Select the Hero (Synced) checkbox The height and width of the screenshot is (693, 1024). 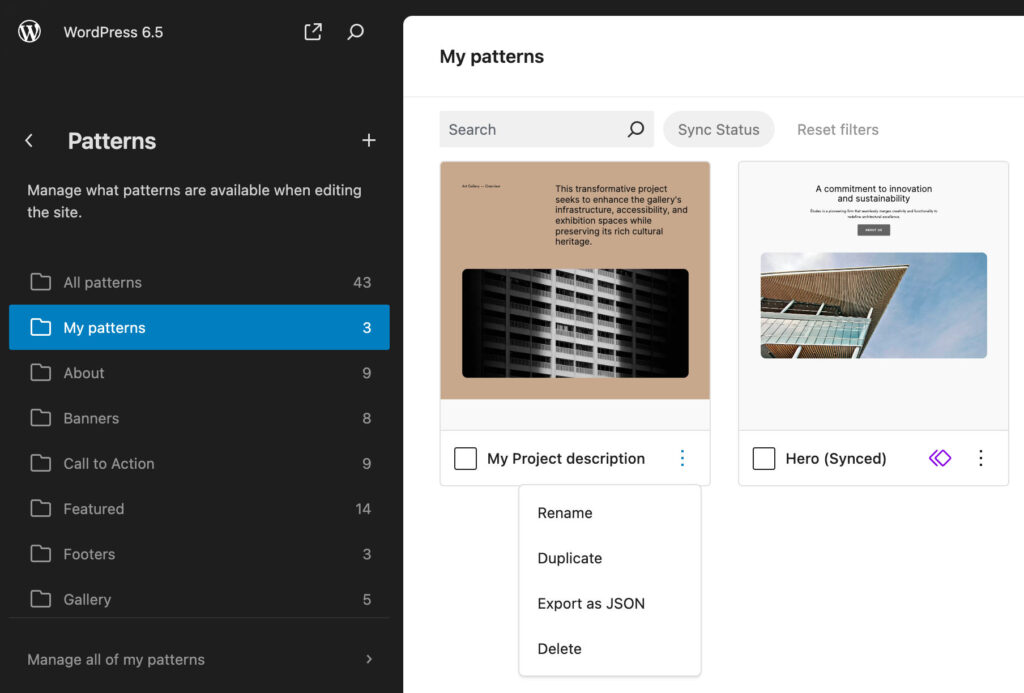[764, 458]
